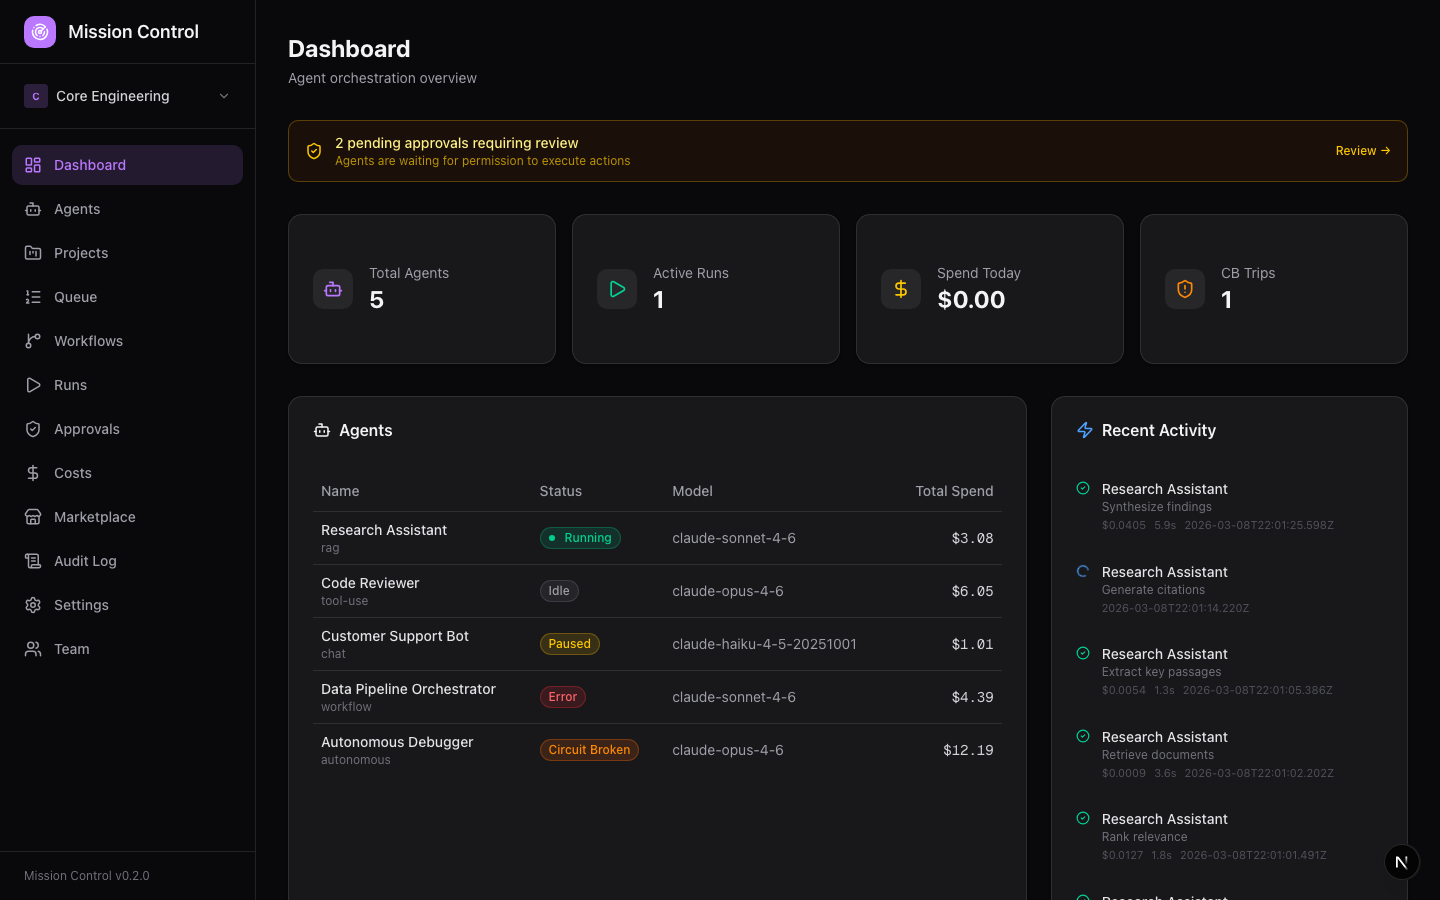Image resolution: width=1440 pixels, height=900 pixels.
Task: Select the Costs dollar-sign icon
Action: pos(31,473)
